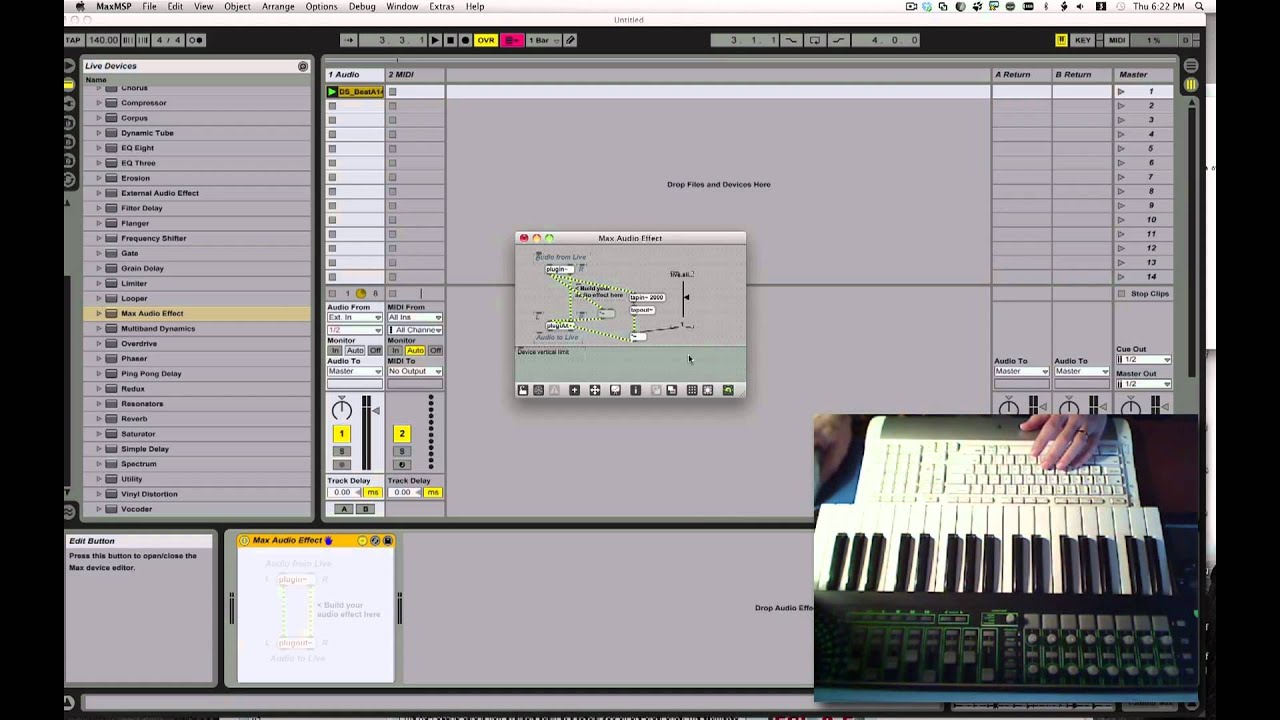Open MIDI From All Ins dropdown
Screen dimensions: 1280x720
coord(415,317)
